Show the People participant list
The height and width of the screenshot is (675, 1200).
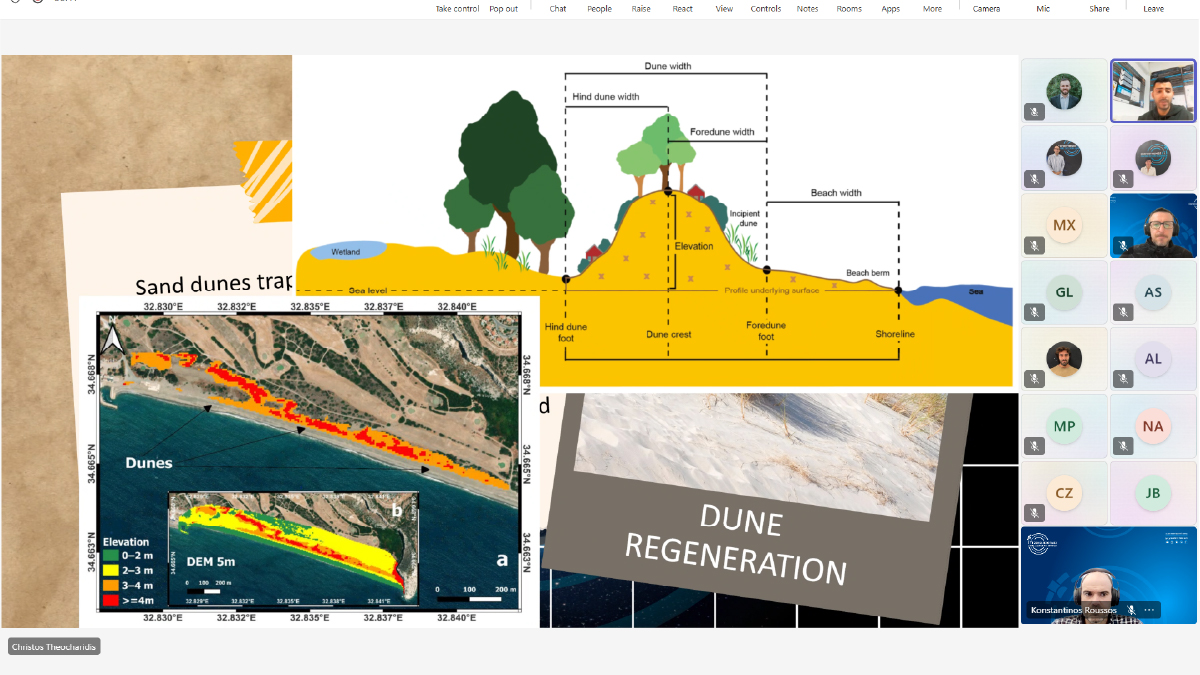click(x=599, y=8)
